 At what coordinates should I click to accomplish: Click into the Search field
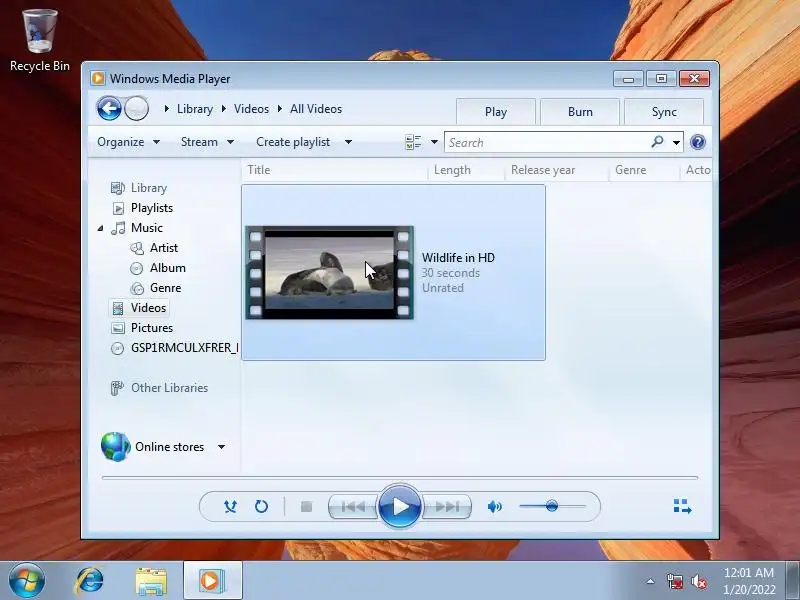click(x=546, y=142)
